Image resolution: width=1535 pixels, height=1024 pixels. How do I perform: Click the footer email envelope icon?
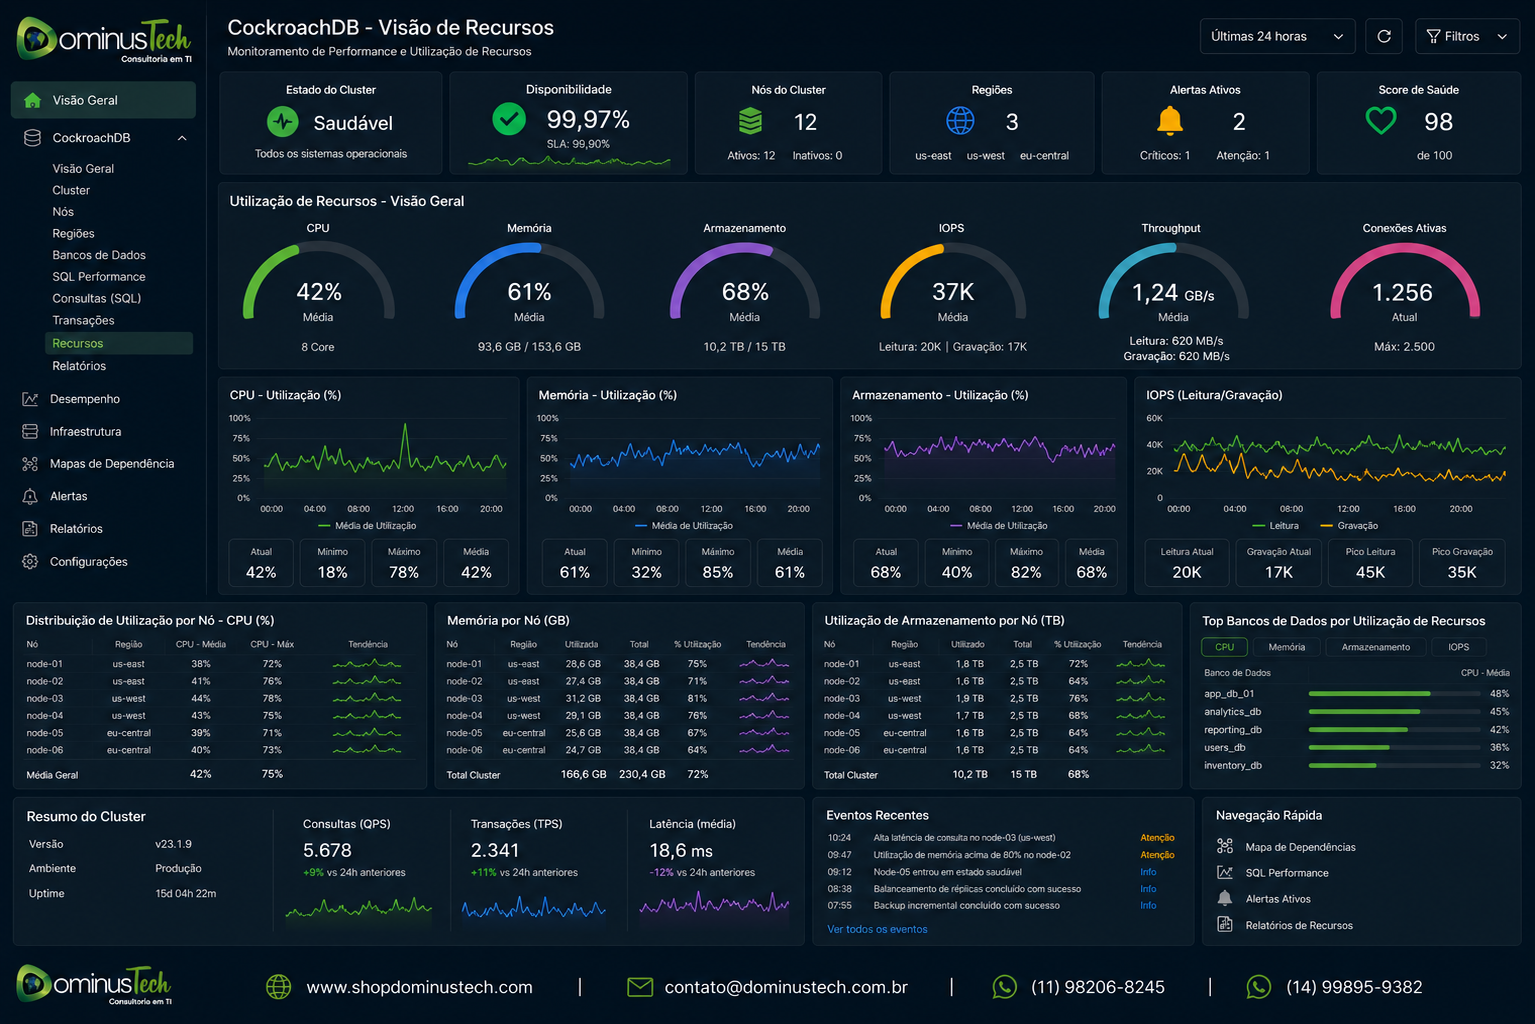(639, 987)
